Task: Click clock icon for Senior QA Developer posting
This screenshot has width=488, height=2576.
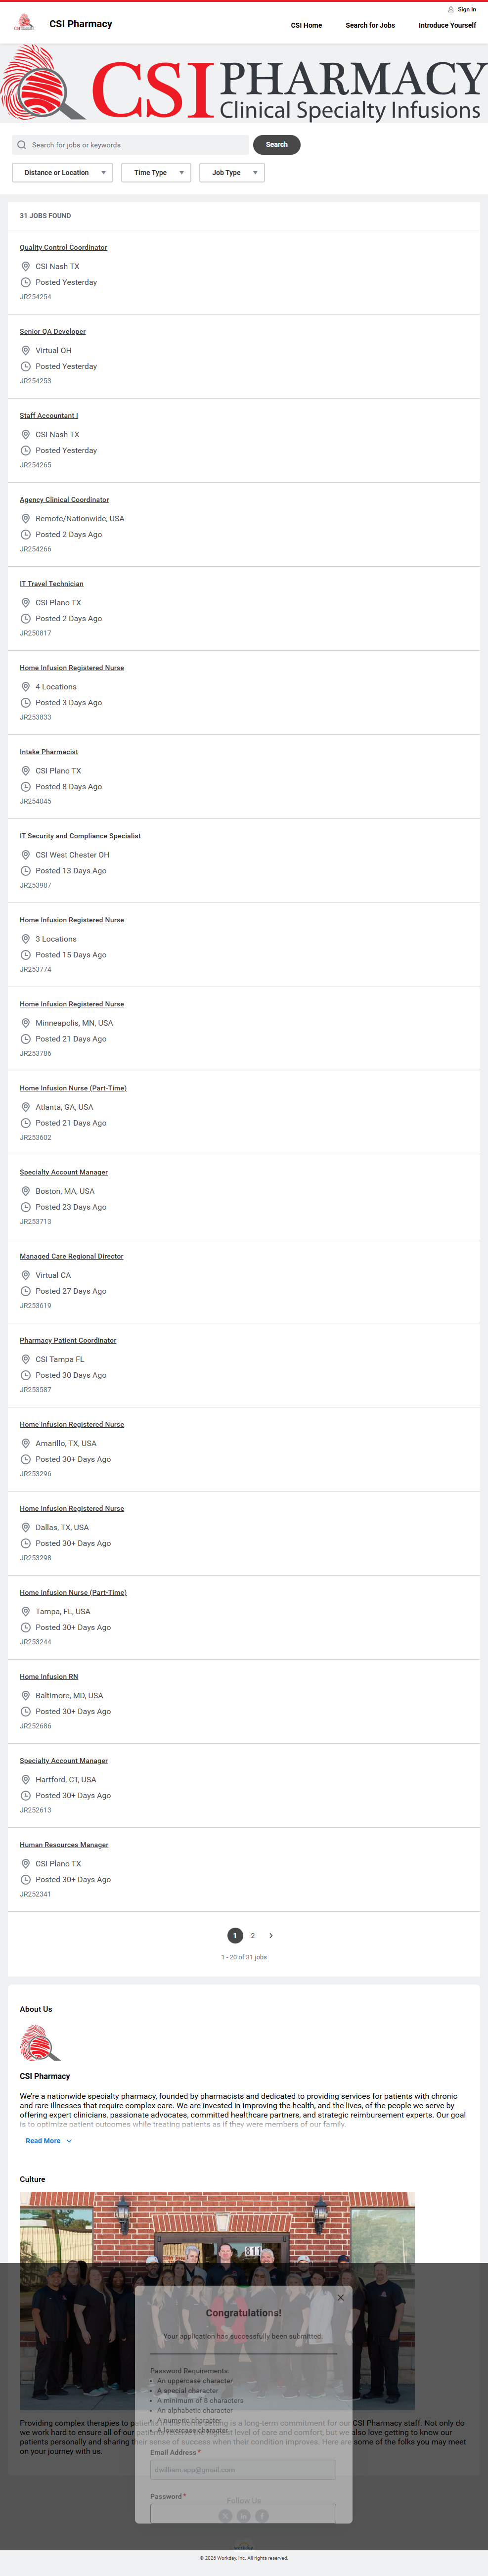Action: point(26,367)
